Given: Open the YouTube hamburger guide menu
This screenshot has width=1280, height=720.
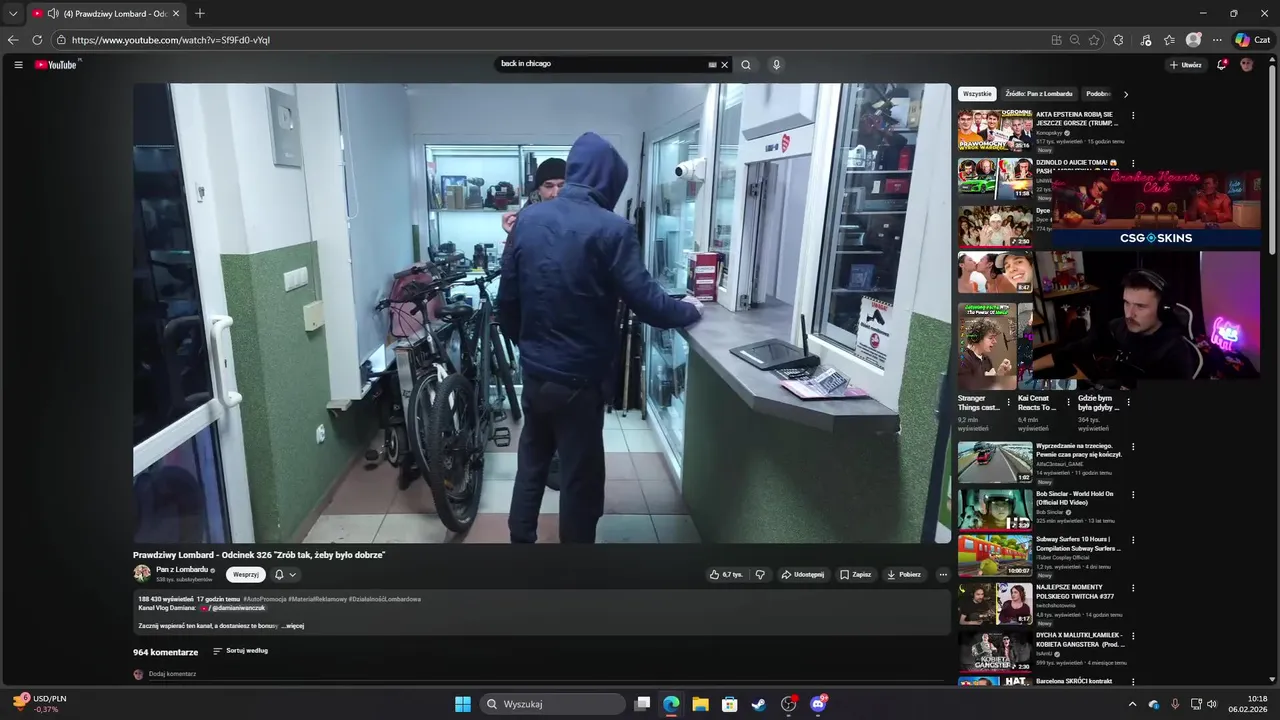Looking at the screenshot, I should [x=18, y=65].
